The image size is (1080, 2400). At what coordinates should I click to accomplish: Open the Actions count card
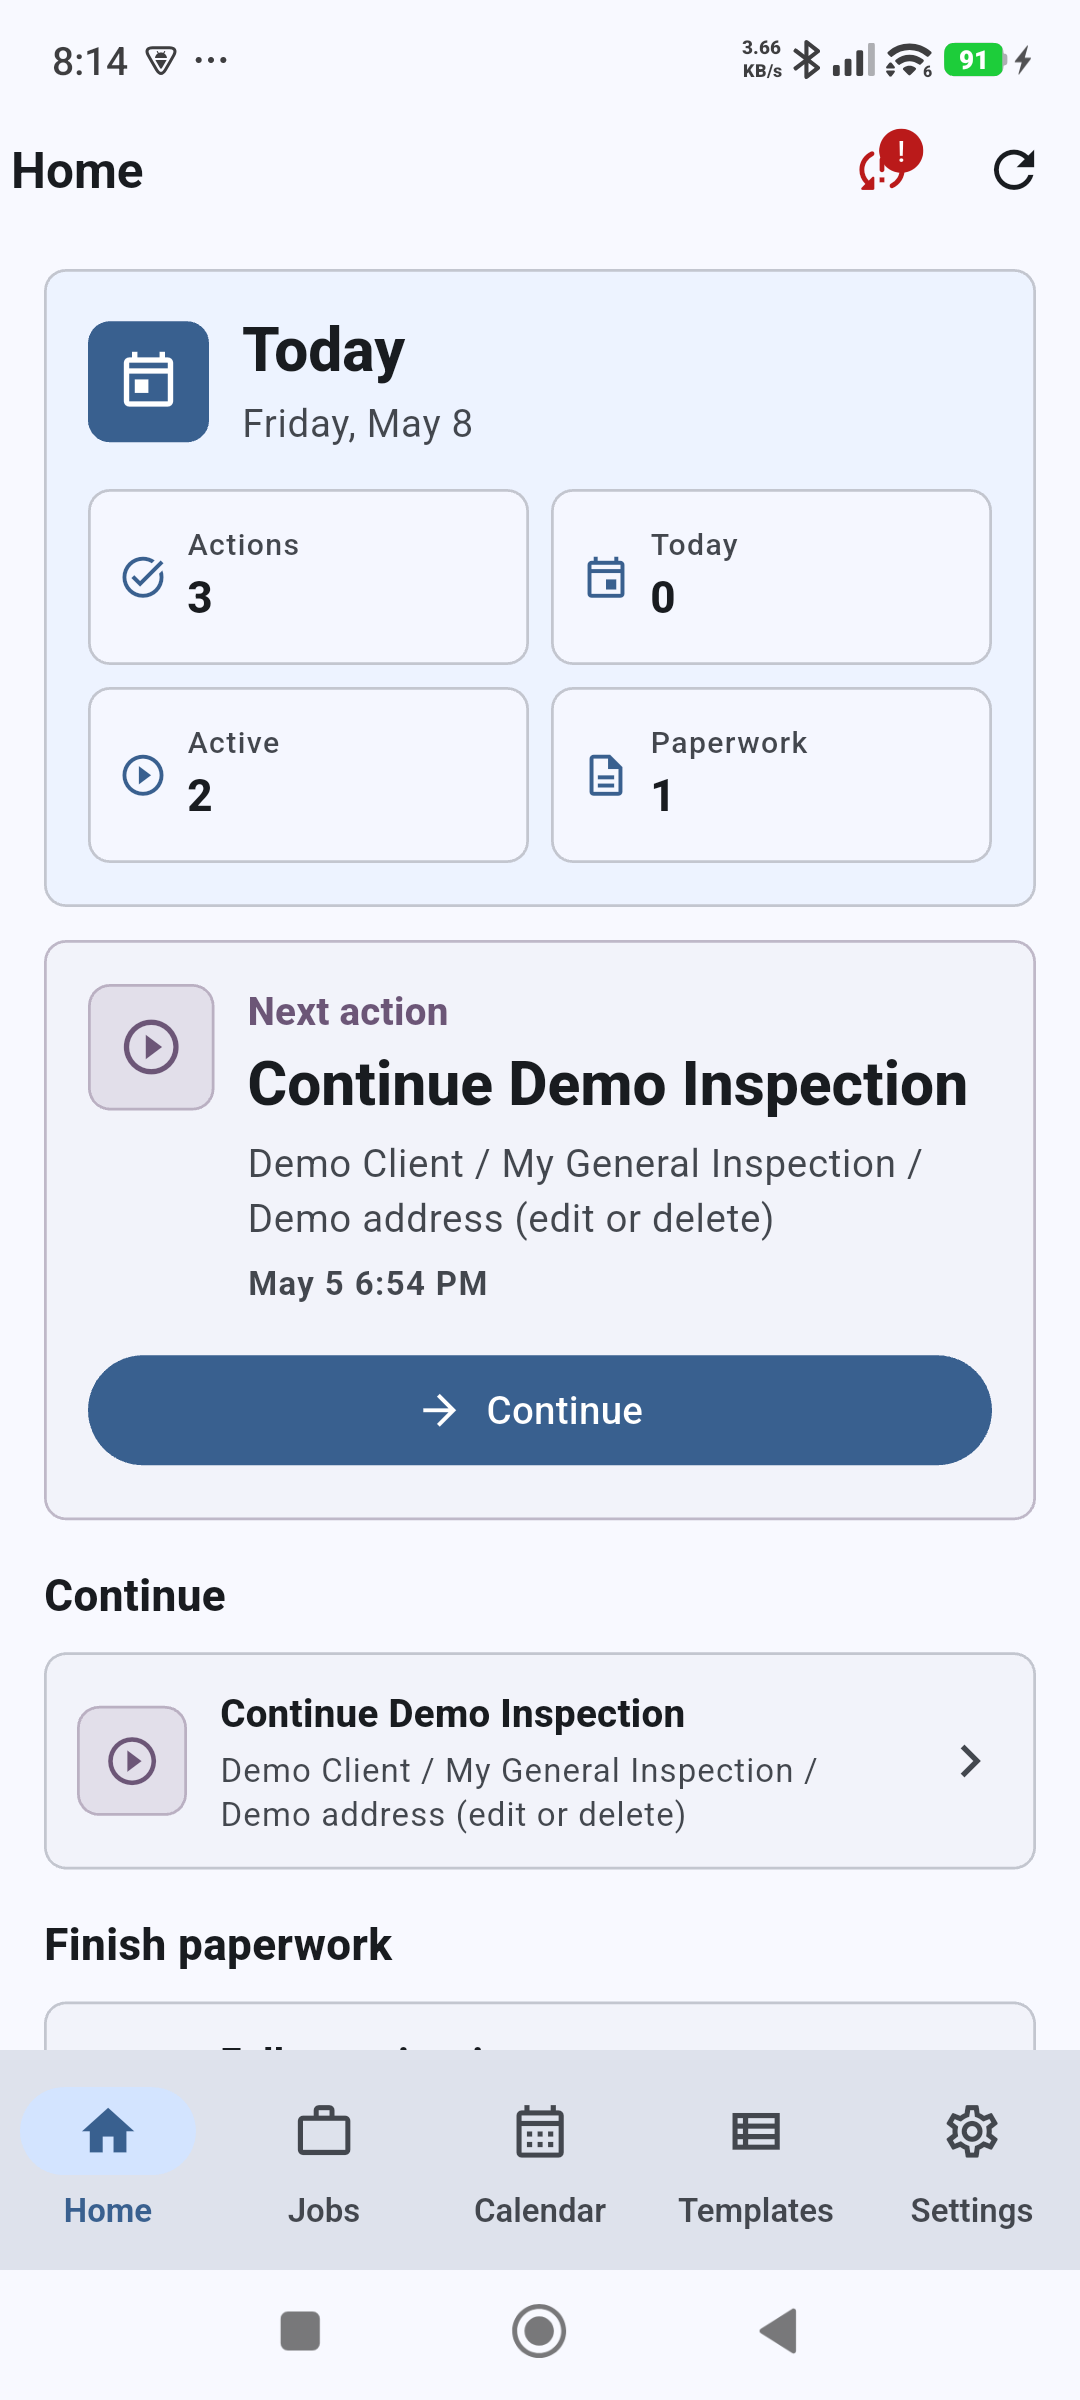pos(308,577)
